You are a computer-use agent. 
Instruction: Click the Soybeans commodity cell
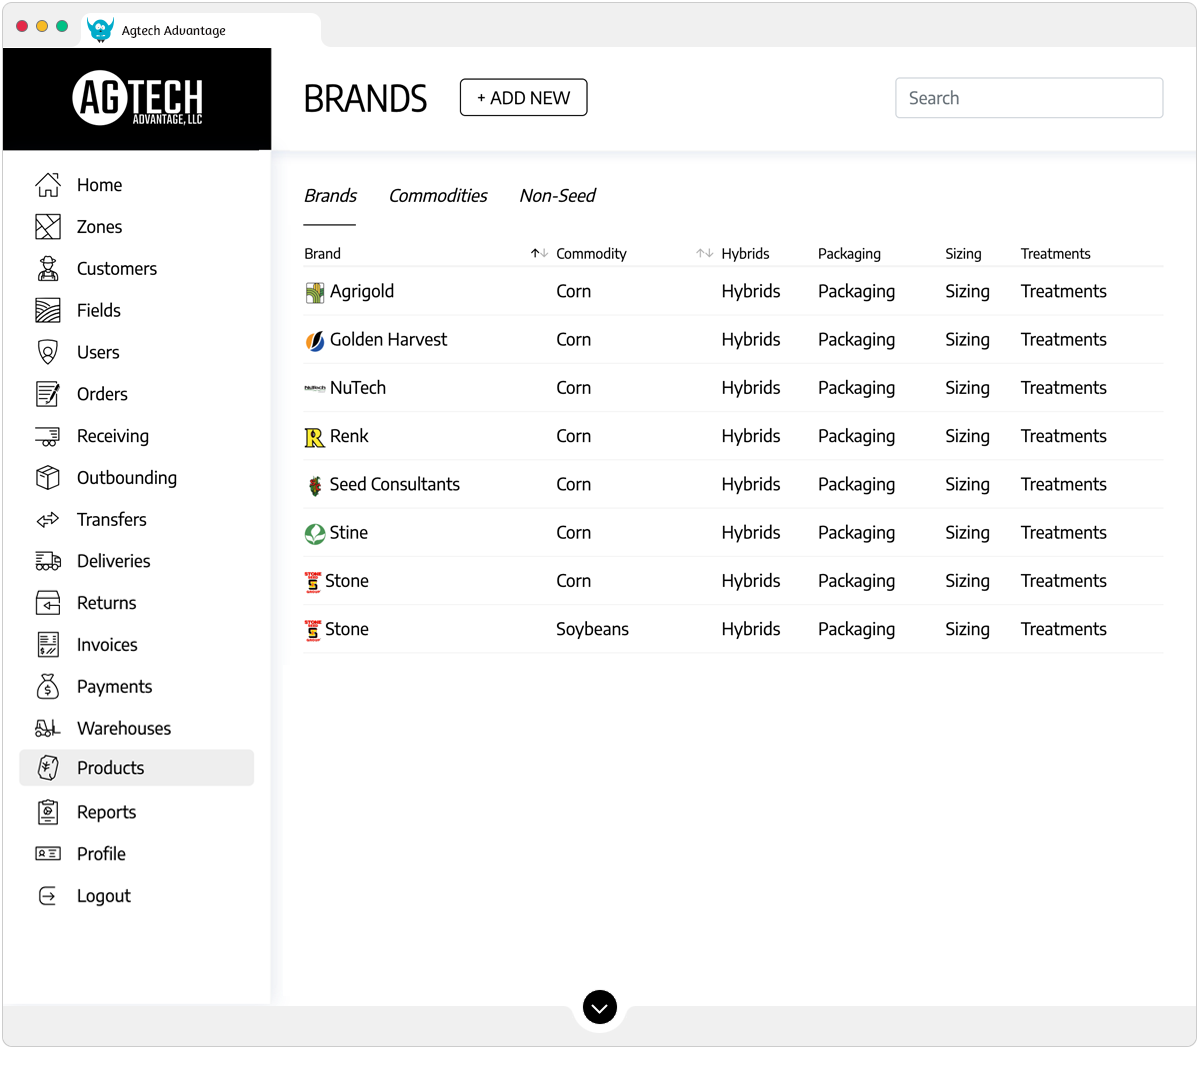[x=592, y=629]
